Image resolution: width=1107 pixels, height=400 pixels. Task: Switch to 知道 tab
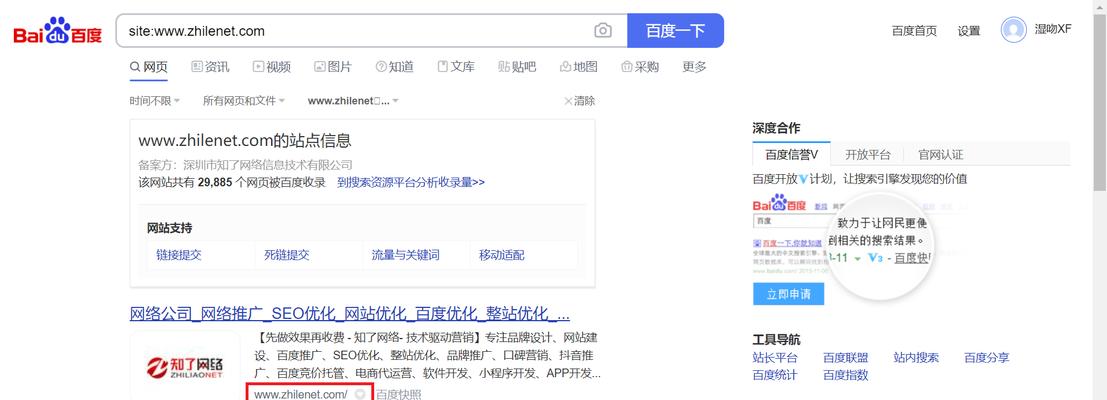click(x=395, y=67)
